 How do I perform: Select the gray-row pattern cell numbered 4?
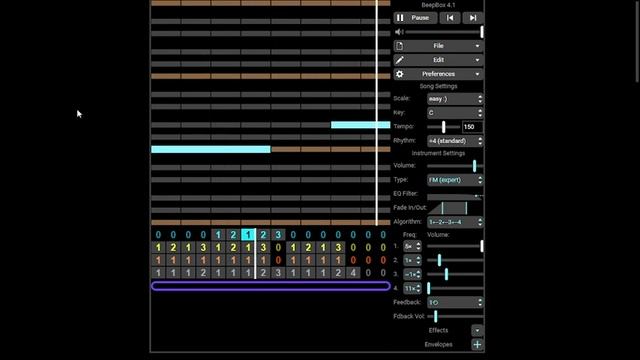(x=353, y=273)
